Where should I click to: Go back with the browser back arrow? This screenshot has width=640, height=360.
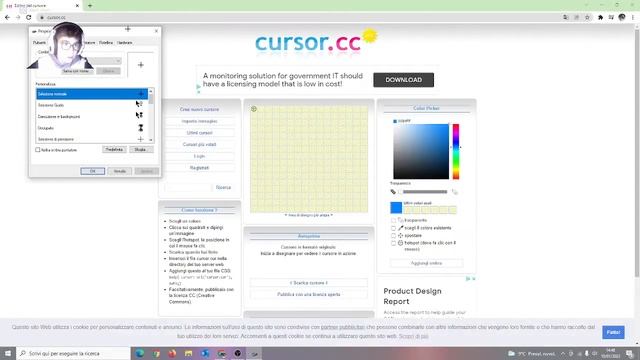[7, 18]
